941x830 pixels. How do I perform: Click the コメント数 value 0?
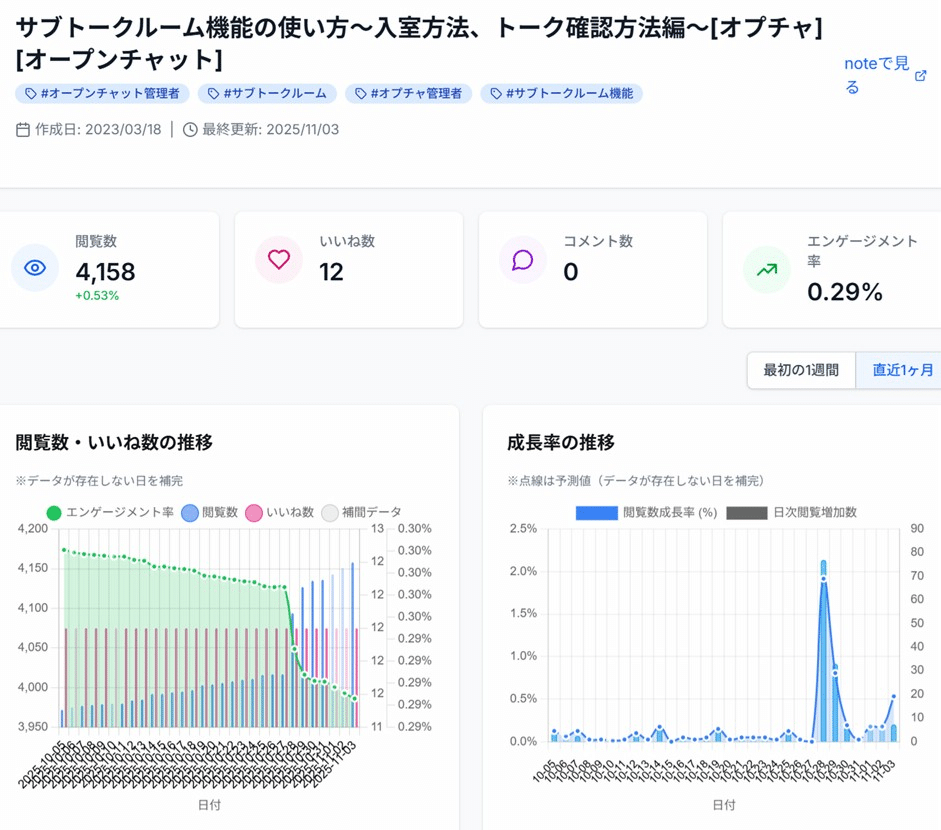pyautogui.click(x=571, y=272)
